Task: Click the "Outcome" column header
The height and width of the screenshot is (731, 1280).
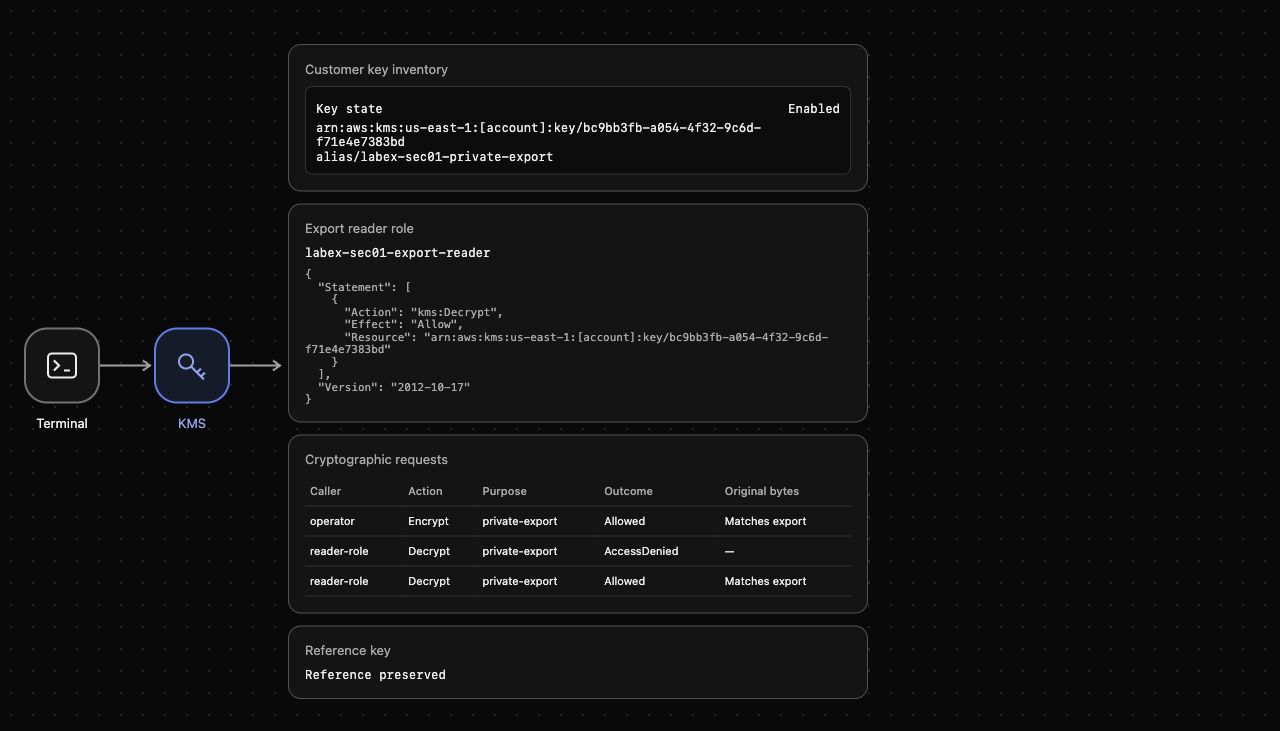Action: pyautogui.click(x=628, y=492)
